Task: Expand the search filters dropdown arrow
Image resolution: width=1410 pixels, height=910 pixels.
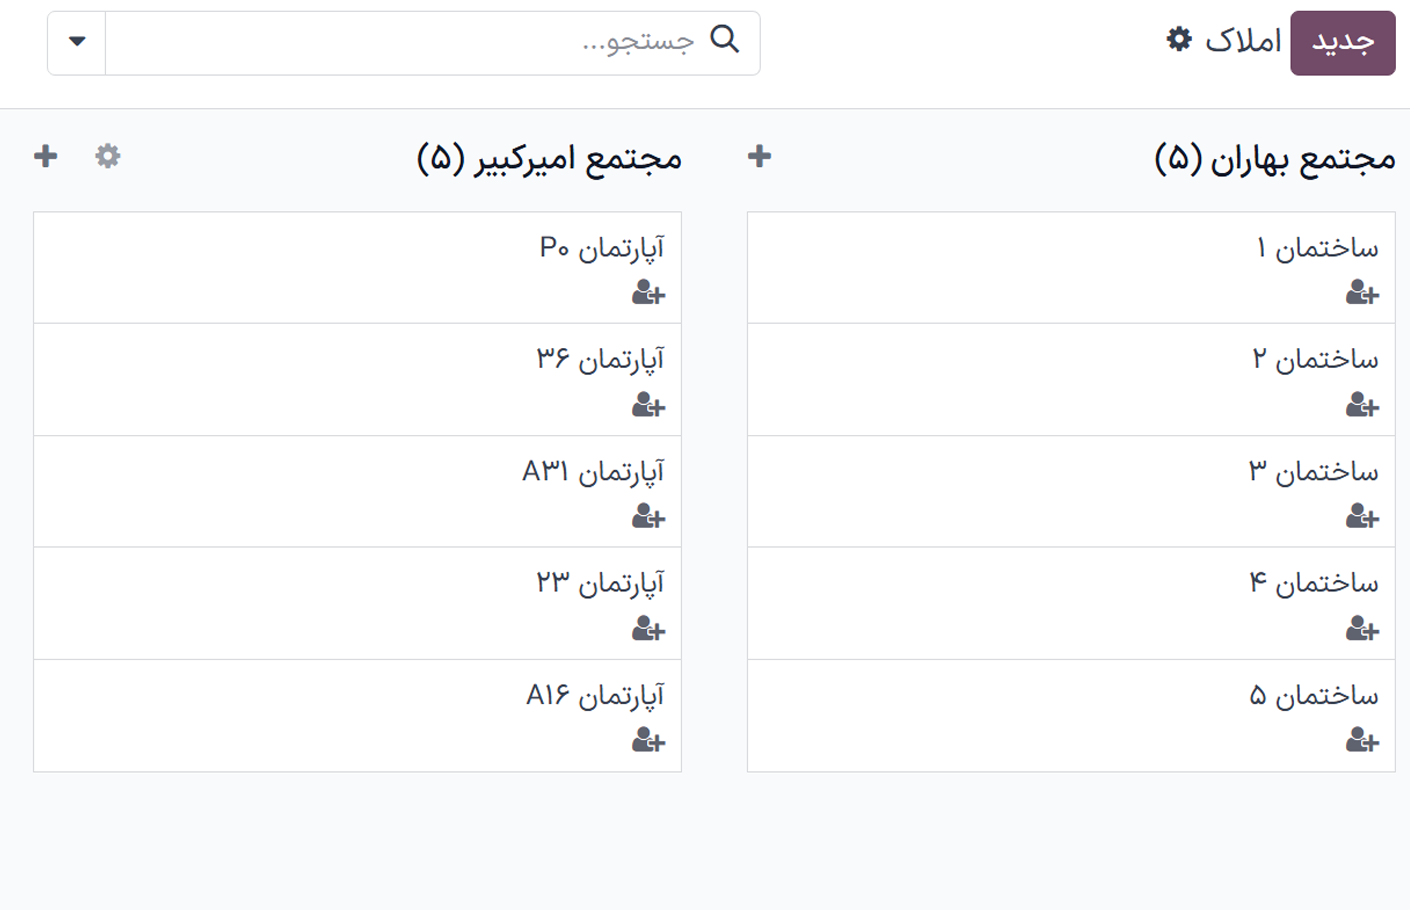Action: [76, 42]
